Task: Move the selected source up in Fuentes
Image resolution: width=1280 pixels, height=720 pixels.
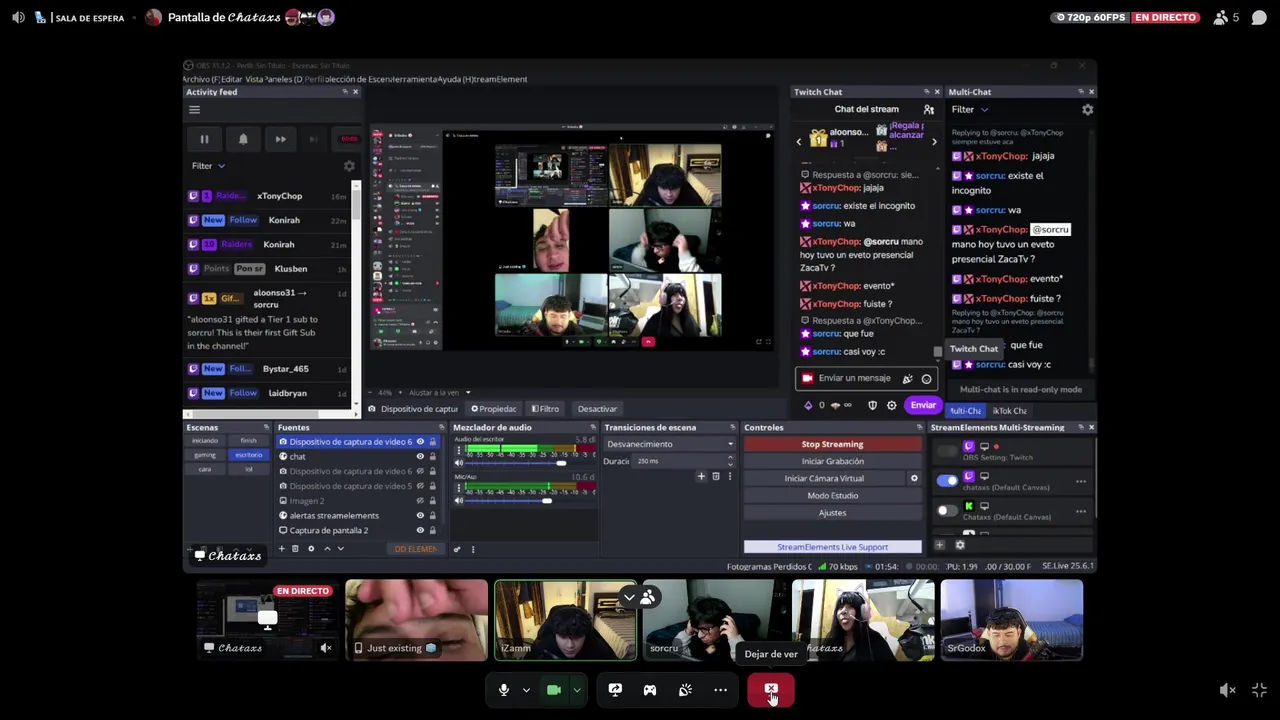Action: pyautogui.click(x=327, y=548)
